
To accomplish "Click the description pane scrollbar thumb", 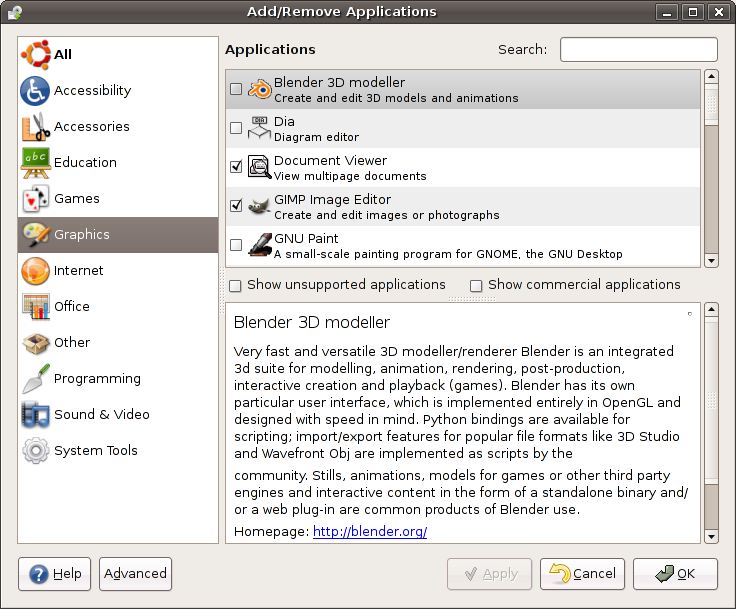I will [712, 401].
